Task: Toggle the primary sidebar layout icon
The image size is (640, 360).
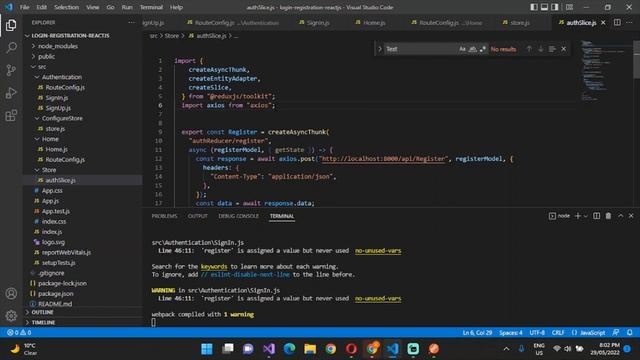Action: pos(534,7)
